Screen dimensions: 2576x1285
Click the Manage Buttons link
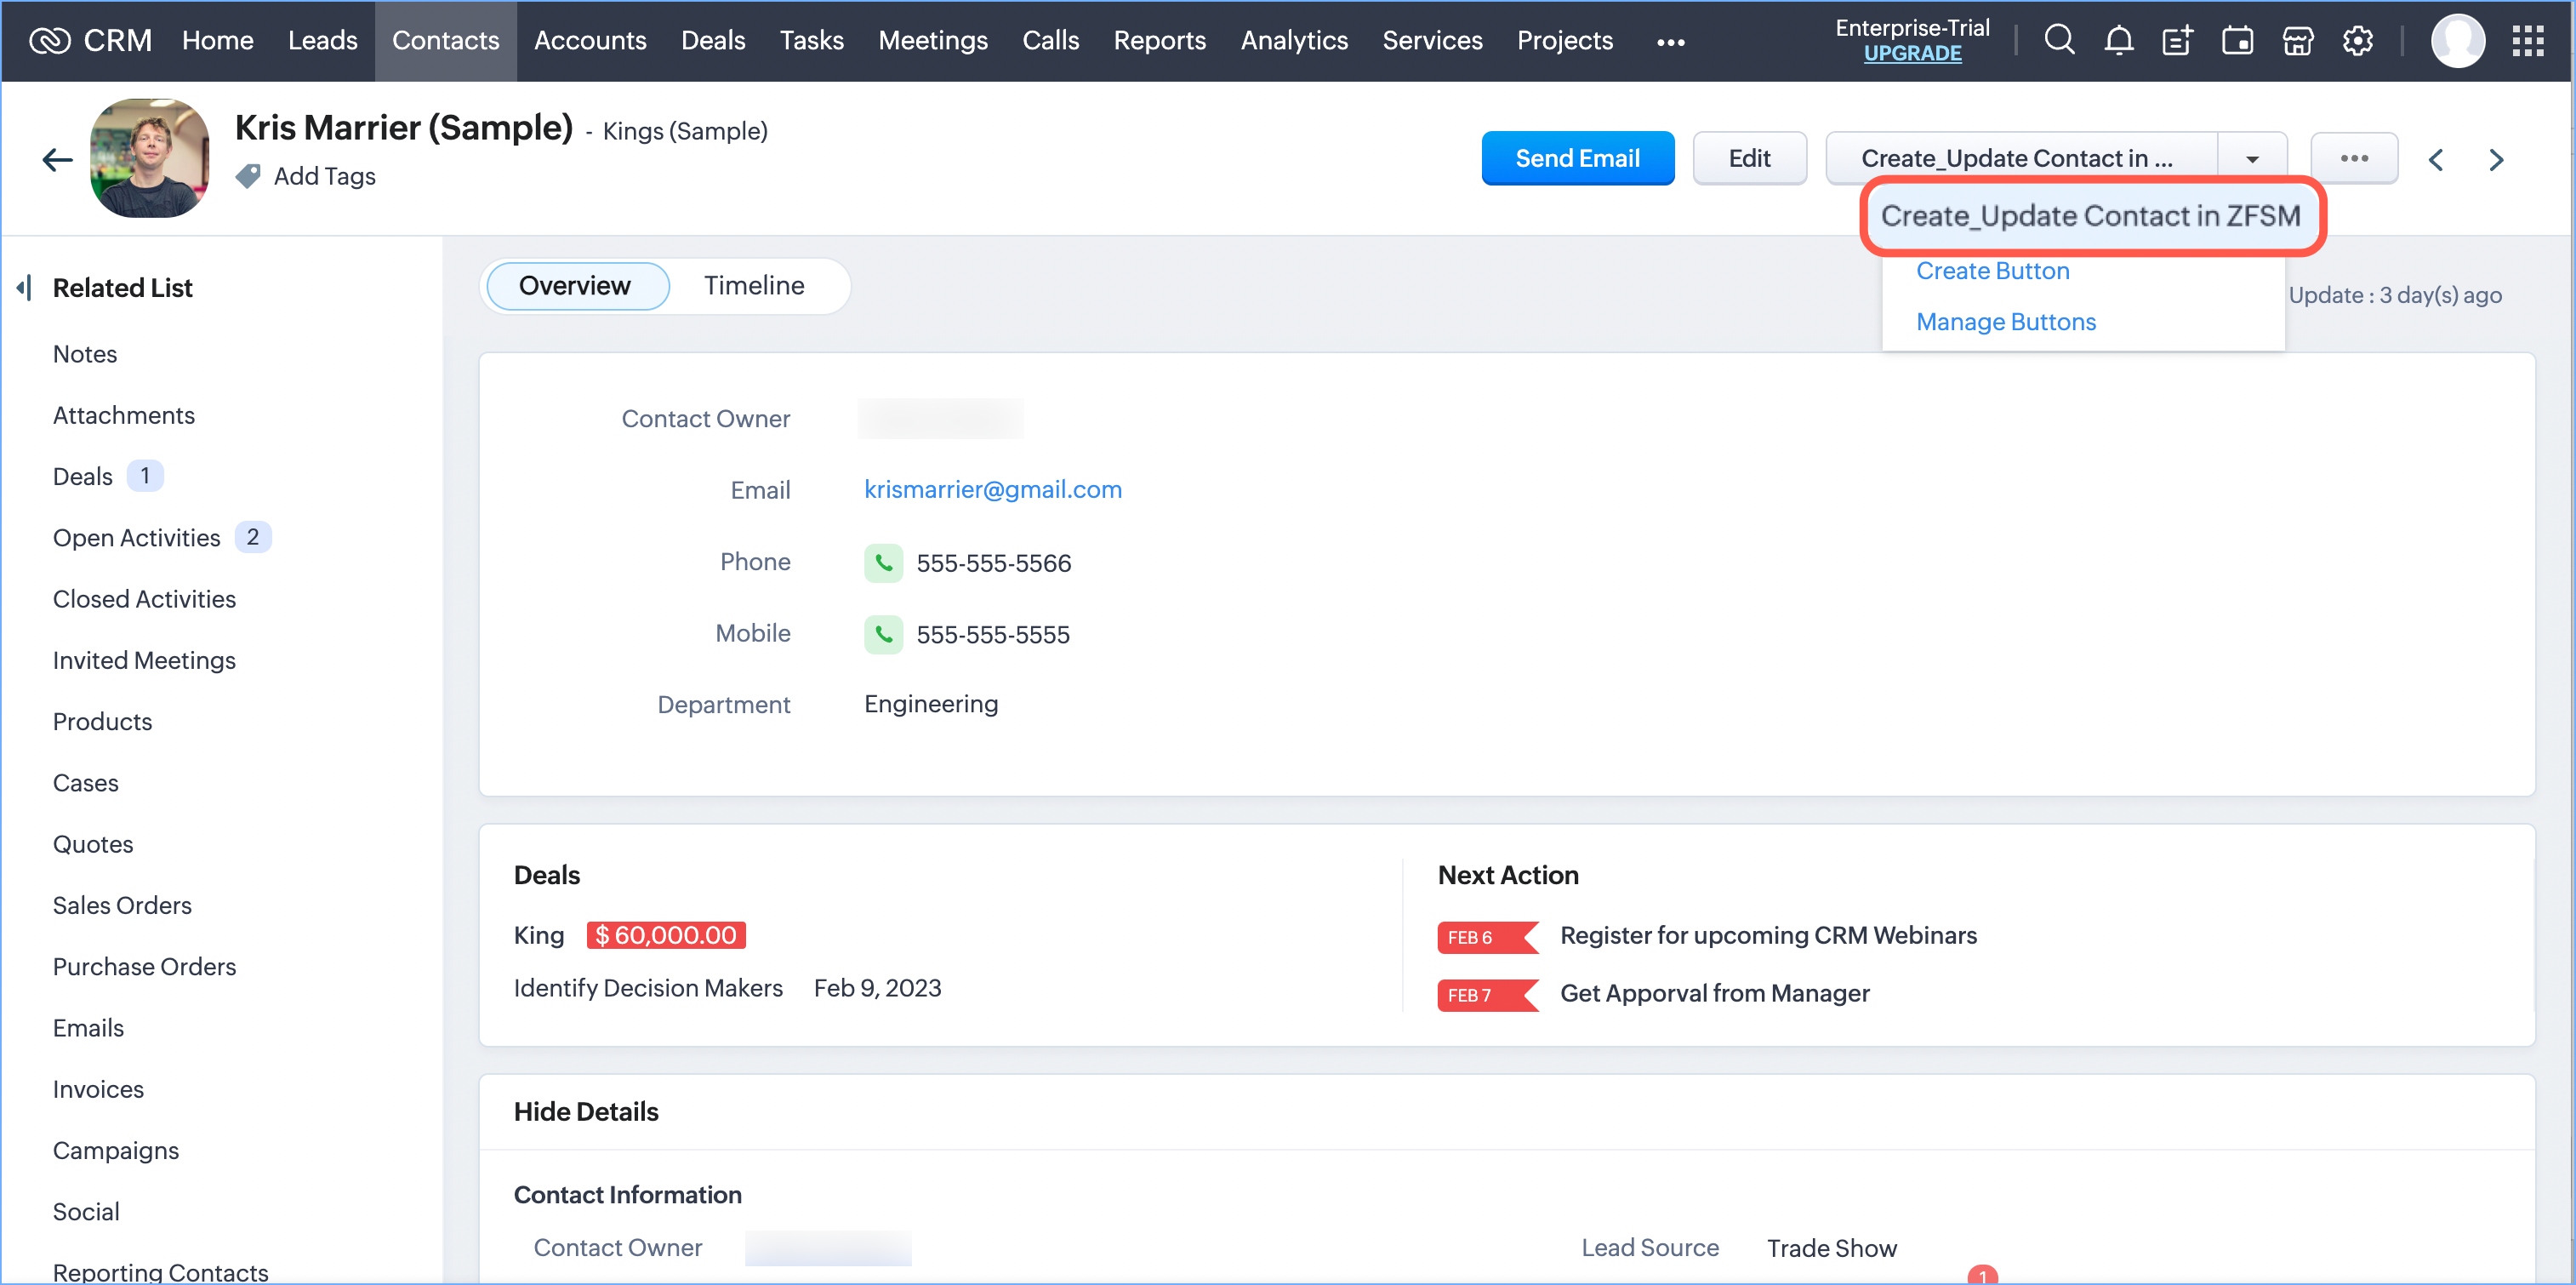2005,322
